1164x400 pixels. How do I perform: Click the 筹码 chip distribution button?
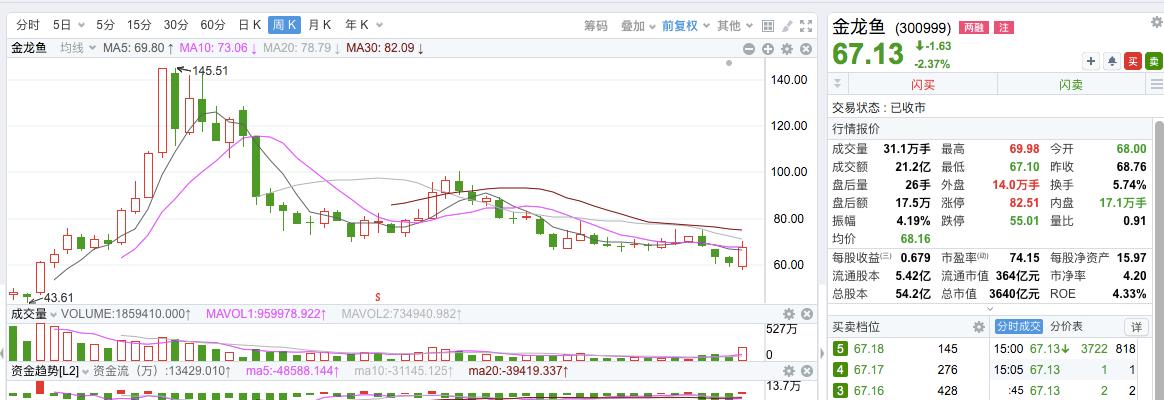[595, 26]
